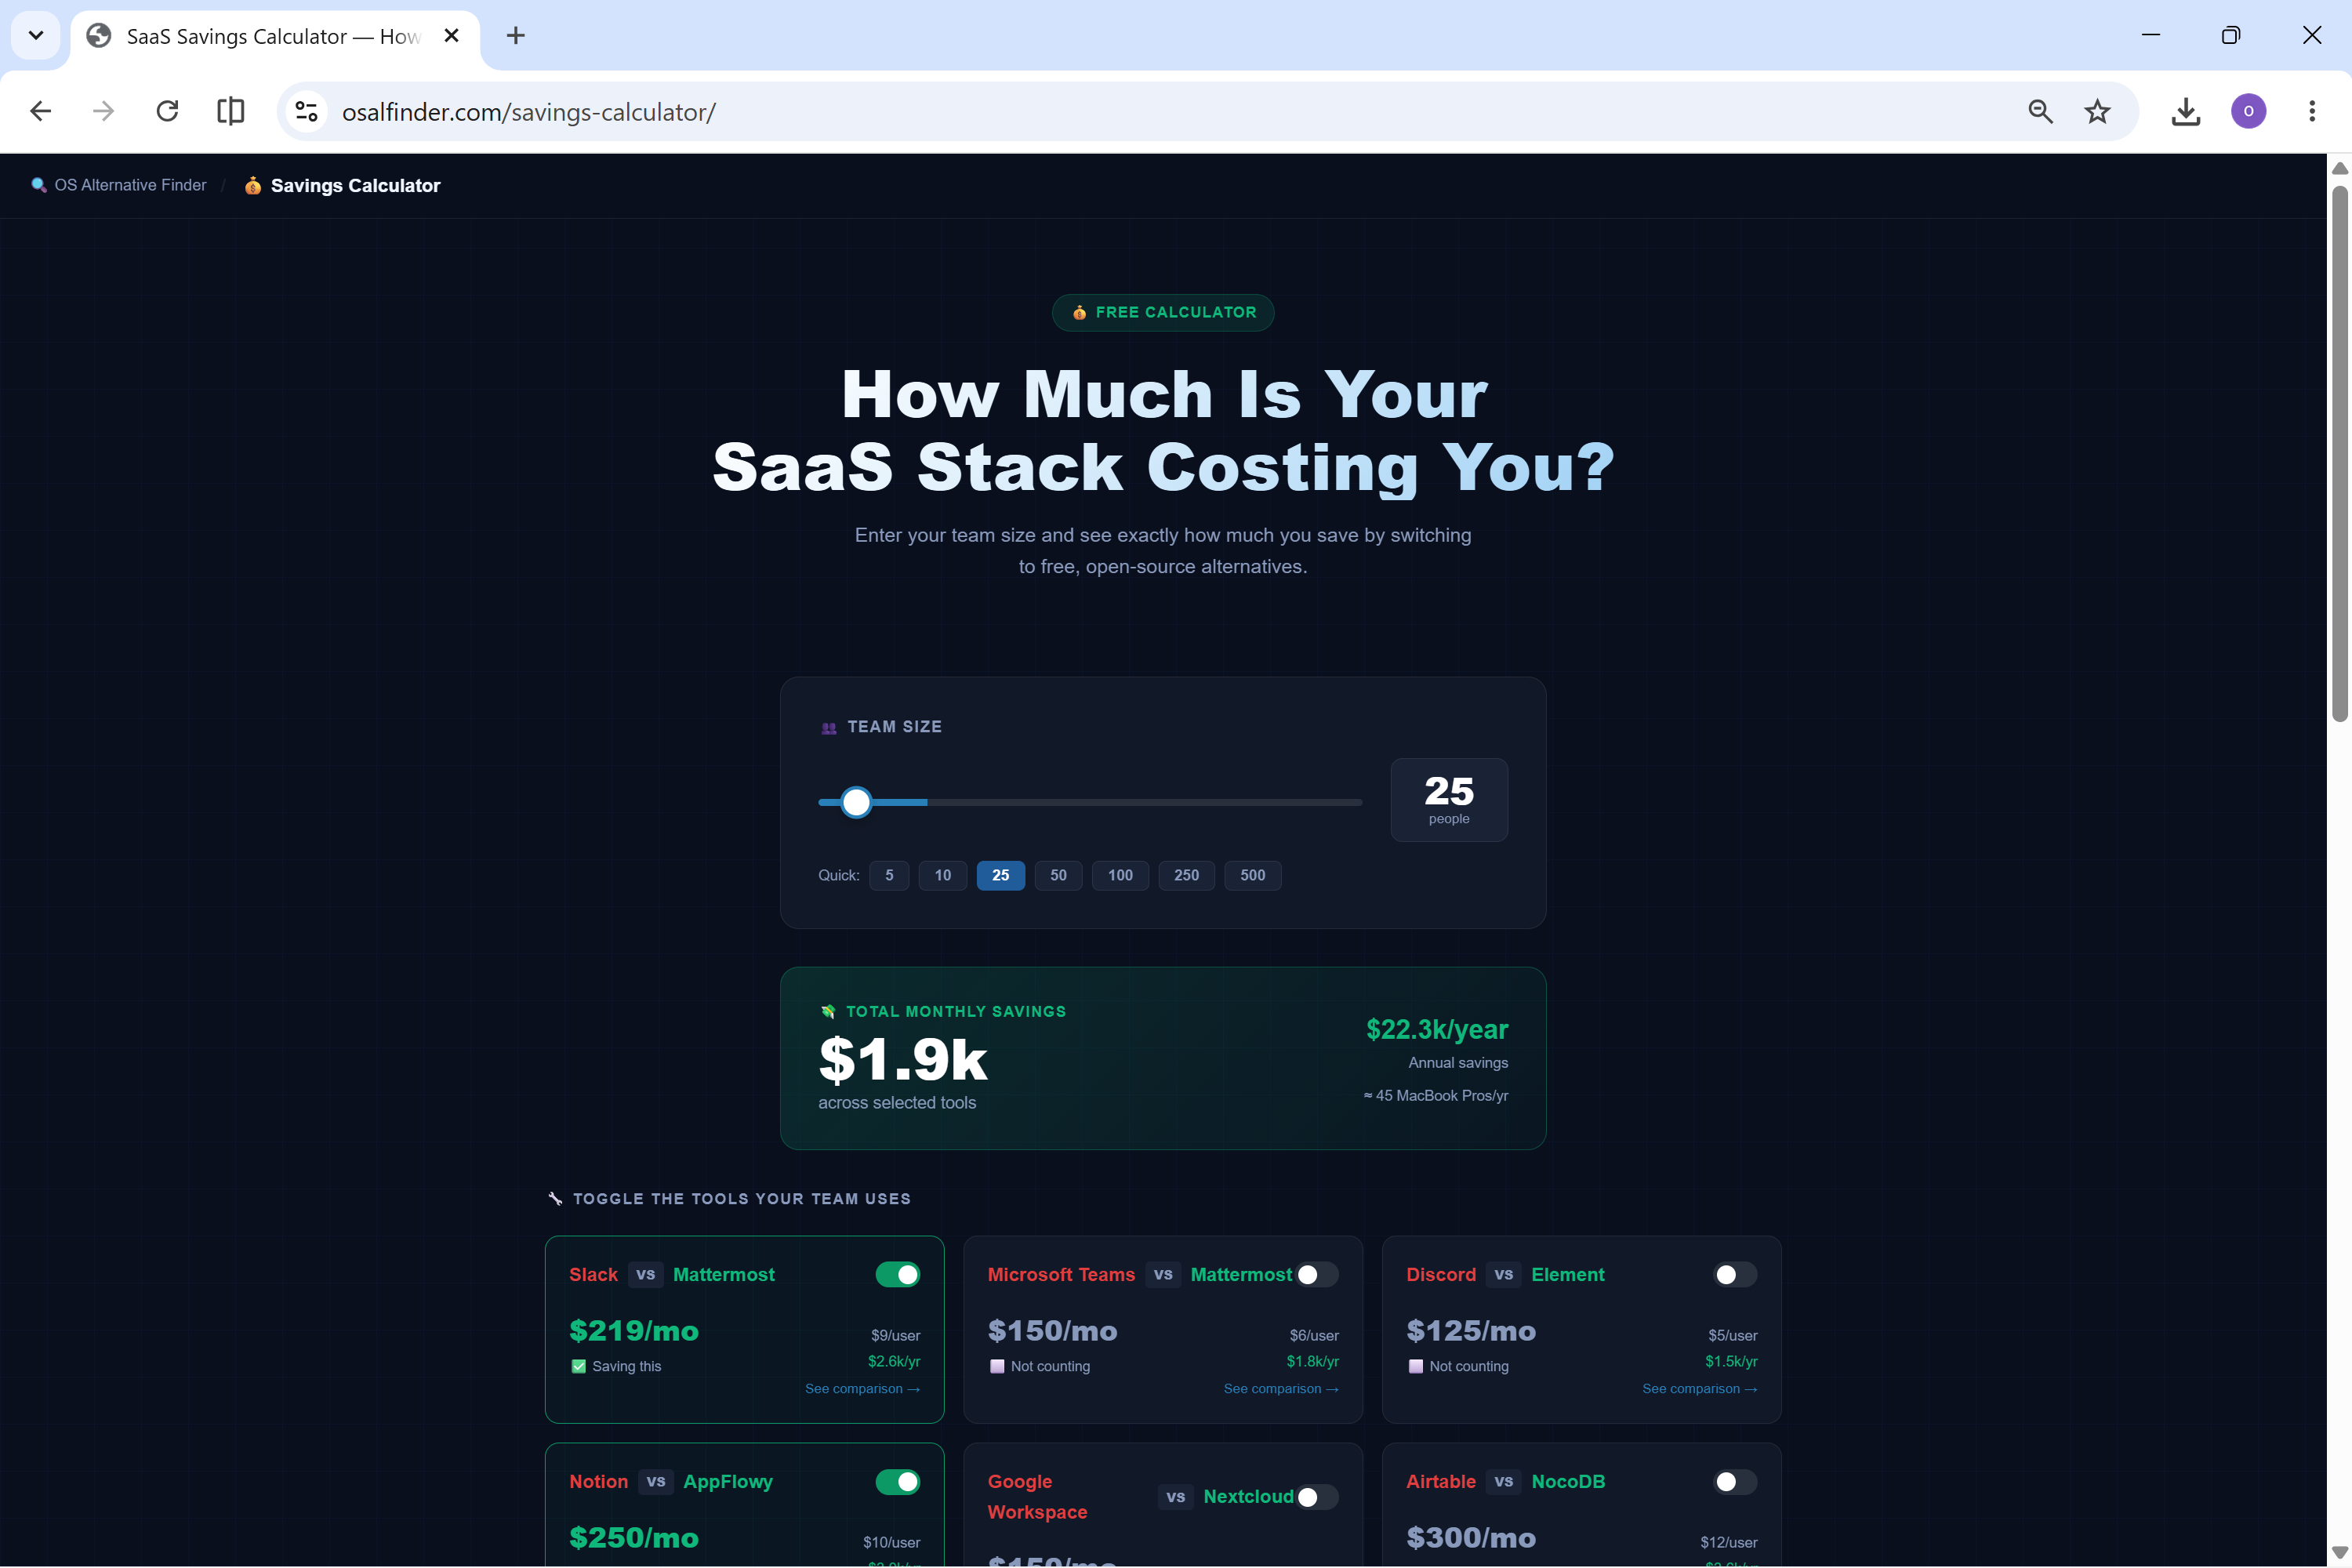
Task: Turn off the Slack vs Mattermost toggle
Action: pyautogui.click(x=898, y=1274)
